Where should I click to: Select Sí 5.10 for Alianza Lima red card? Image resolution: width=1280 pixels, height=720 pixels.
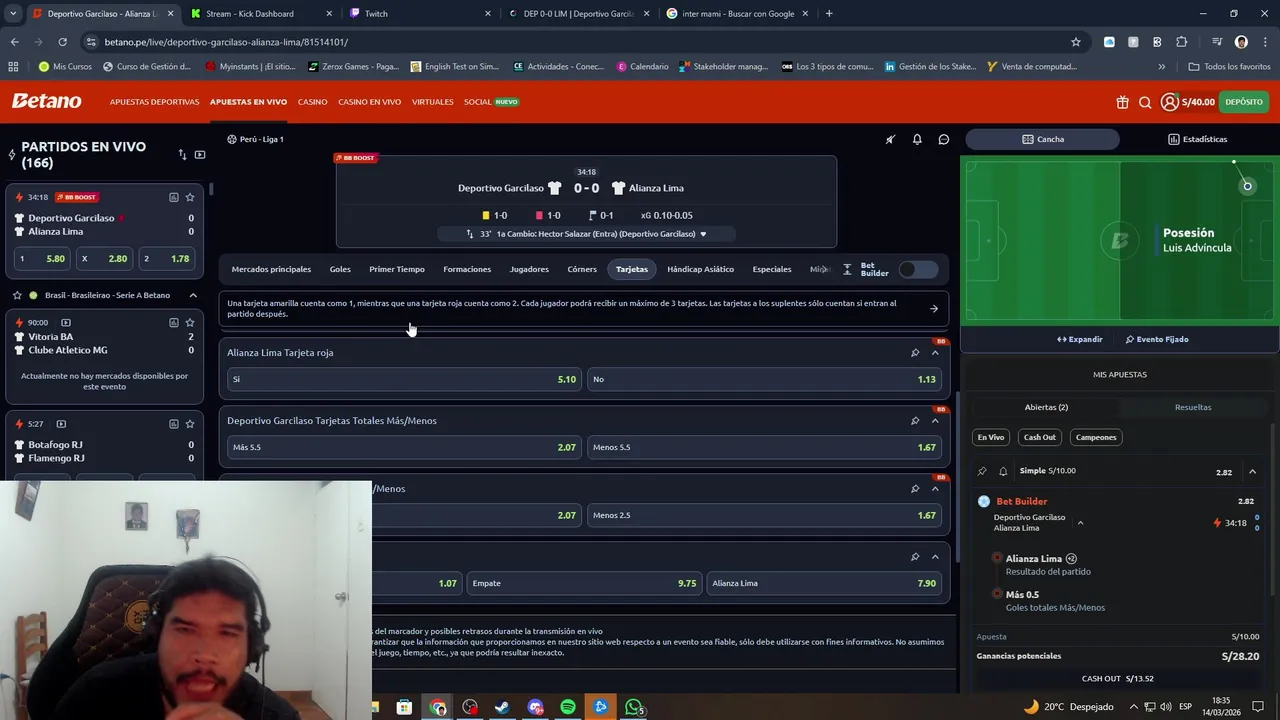(403, 379)
